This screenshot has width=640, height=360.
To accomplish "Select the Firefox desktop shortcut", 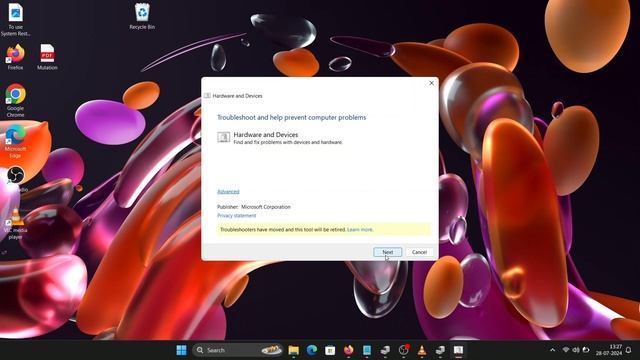I will tap(15, 57).
